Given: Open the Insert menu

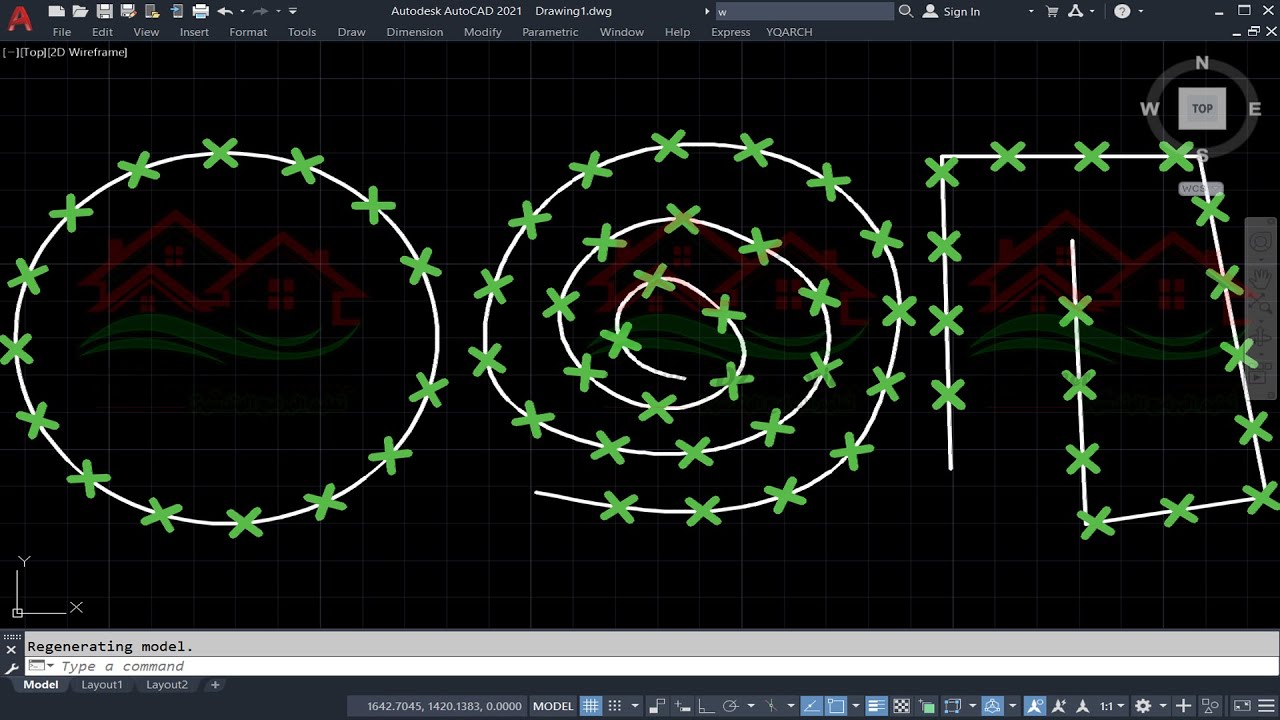Looking at the screenshot, I should 194,32.
